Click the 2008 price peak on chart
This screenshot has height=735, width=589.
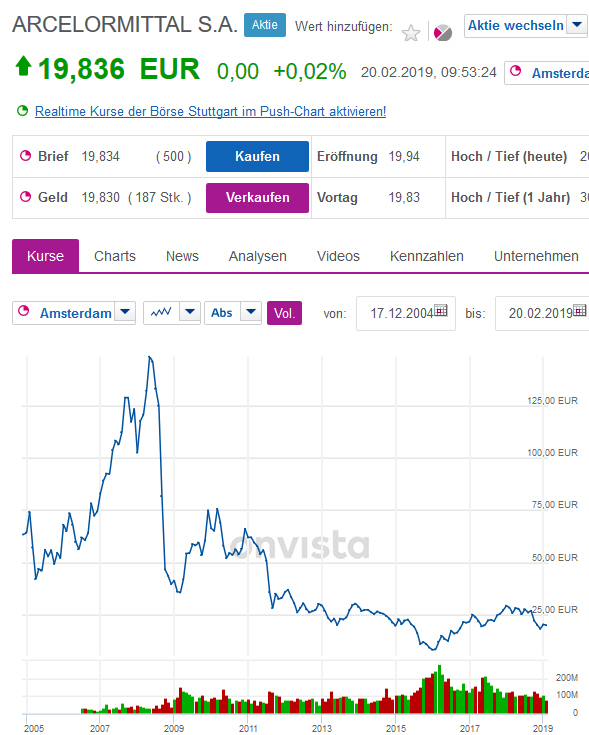149,357
